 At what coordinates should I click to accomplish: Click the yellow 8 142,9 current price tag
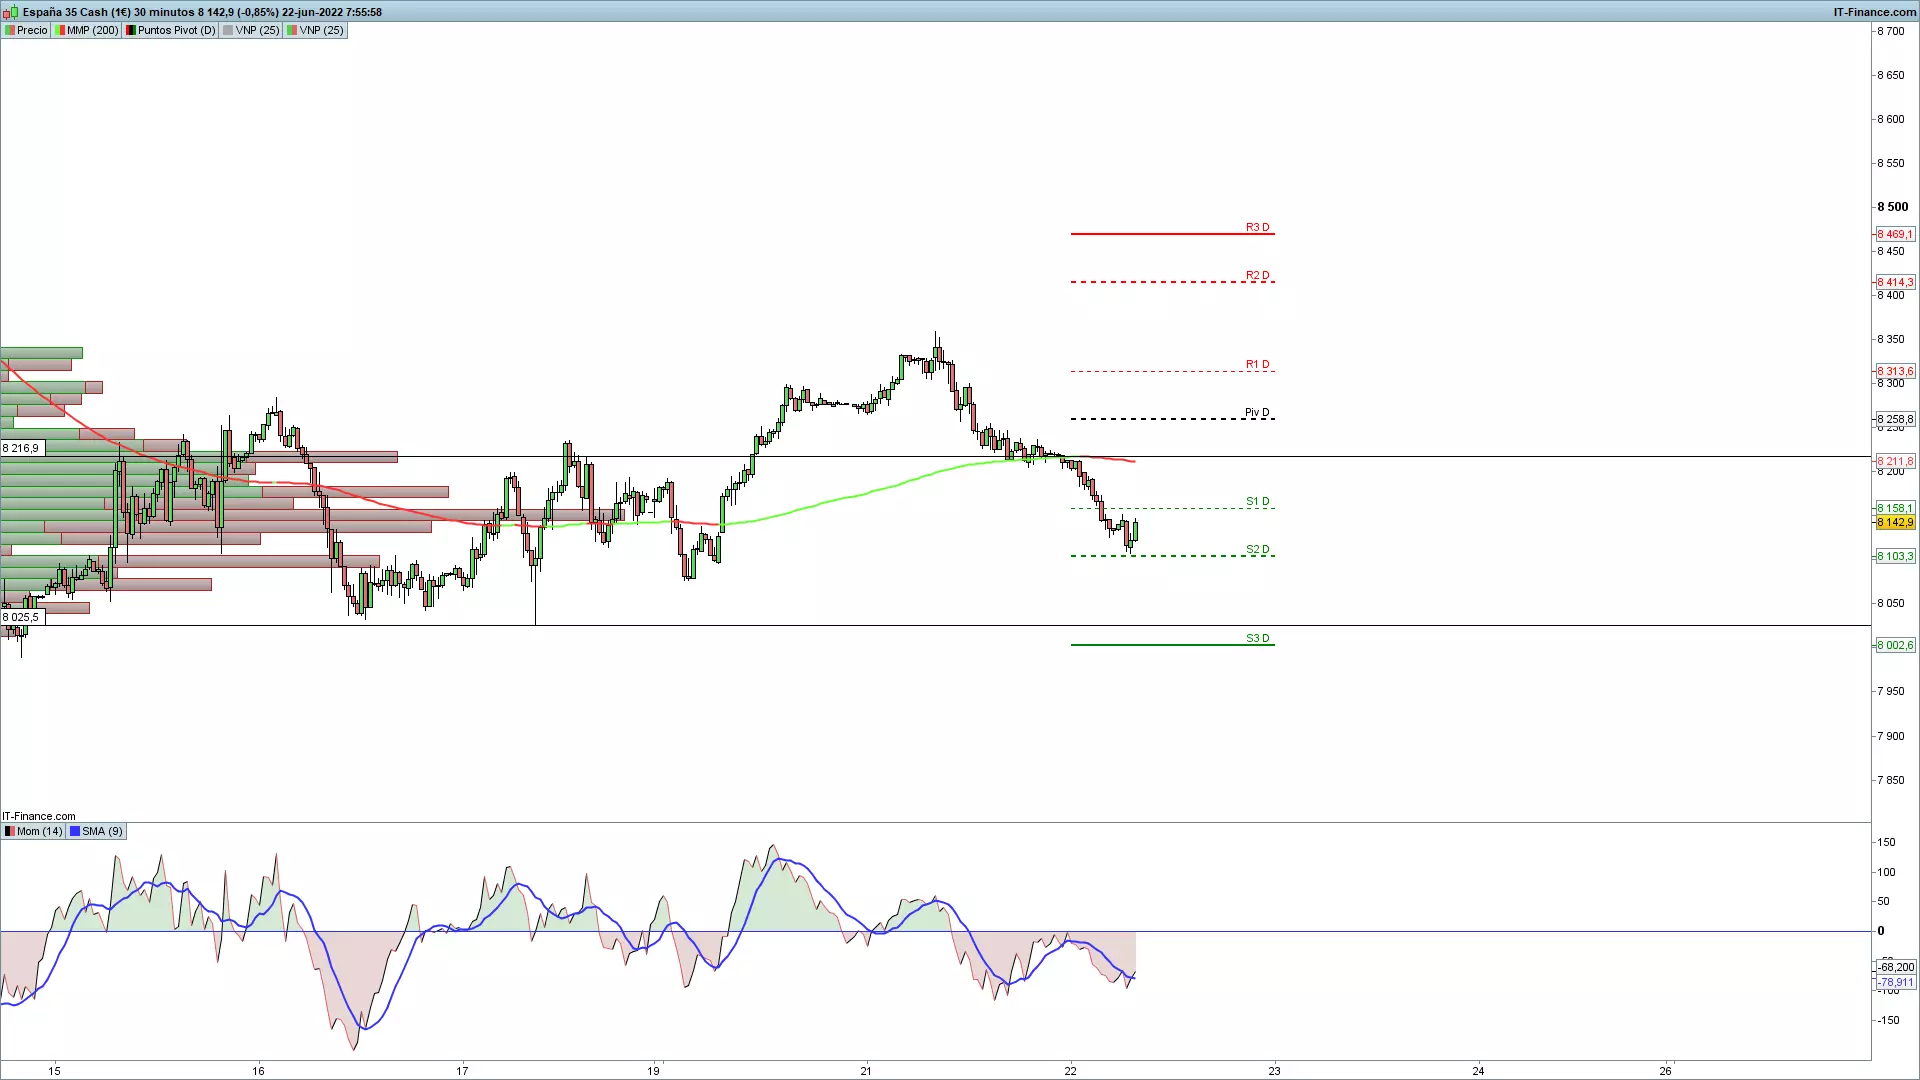tap(1895, 522)
